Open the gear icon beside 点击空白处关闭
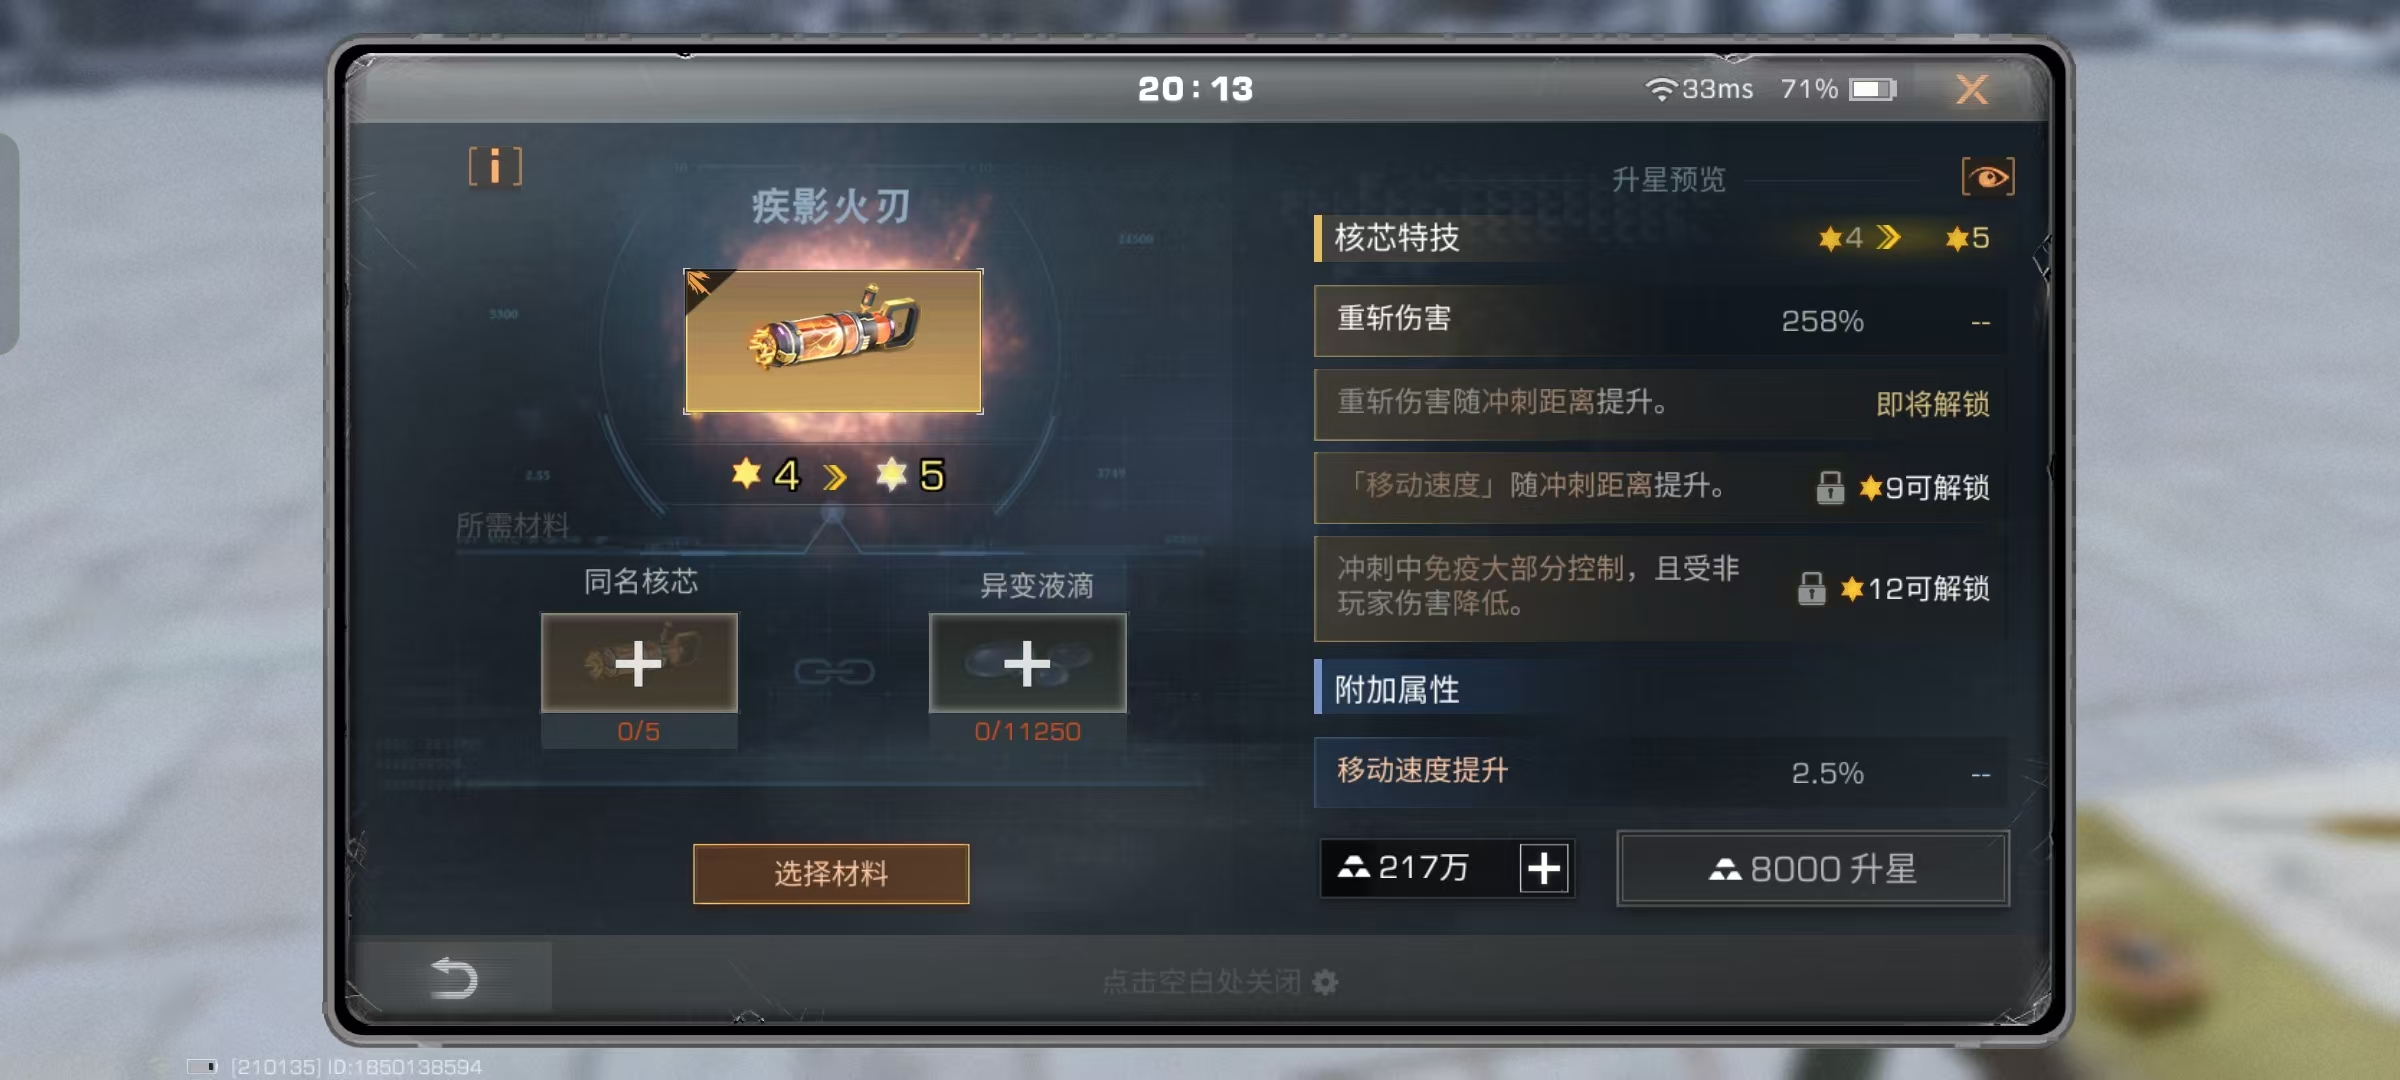The height and width of the screenshot is (1080, 2400). (x=1325, y=983)
